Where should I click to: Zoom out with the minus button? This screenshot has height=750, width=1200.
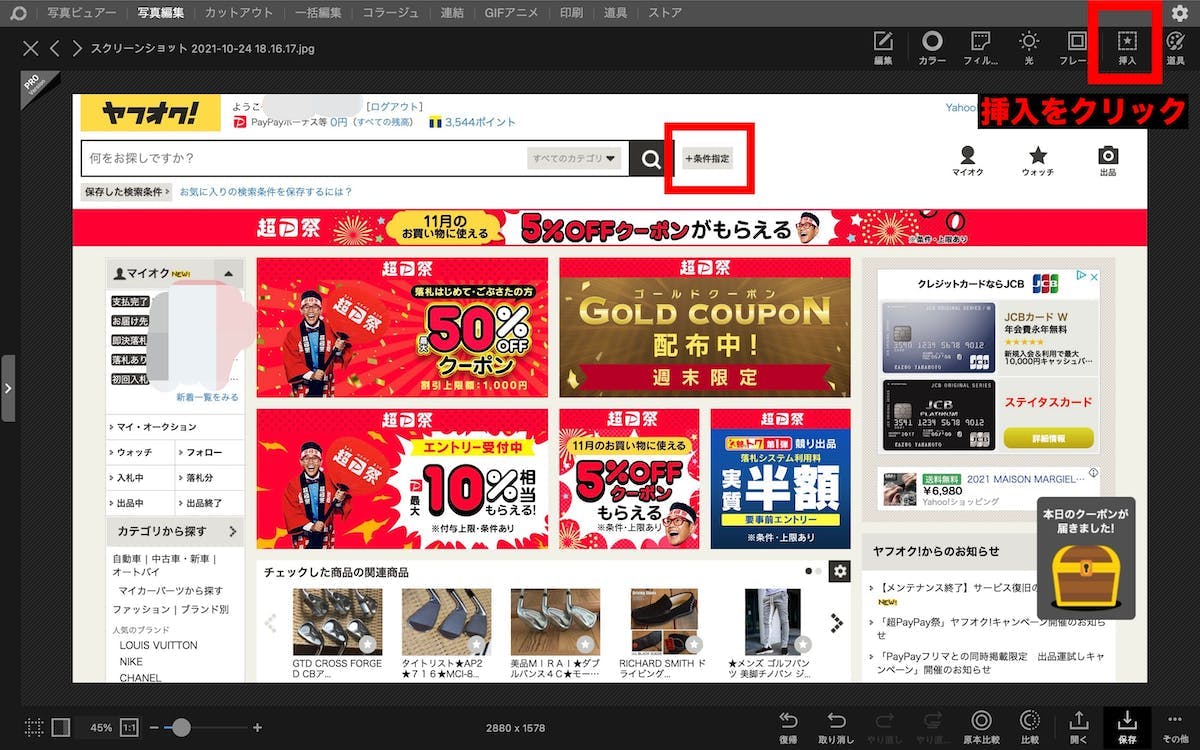pos(154,728)
